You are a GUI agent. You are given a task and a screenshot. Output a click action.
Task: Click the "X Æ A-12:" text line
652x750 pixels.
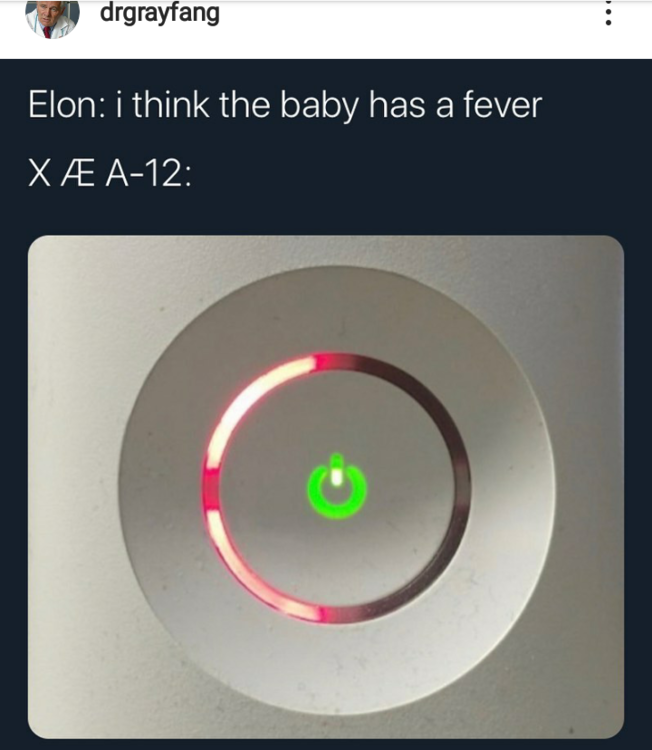coord(110,173)
